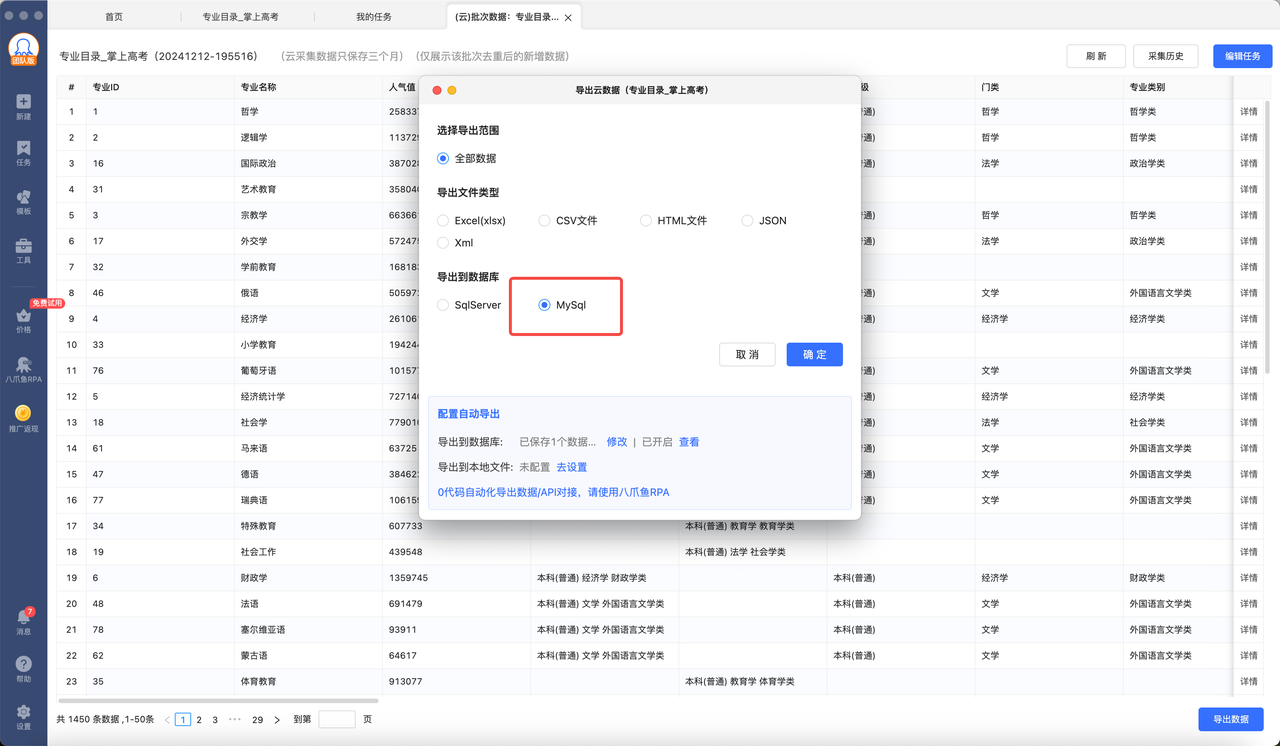The height and width of the screenshot is (746, 1280).
Task: Choose SqlServer as database export target
Action: click(x=443, y=305)
